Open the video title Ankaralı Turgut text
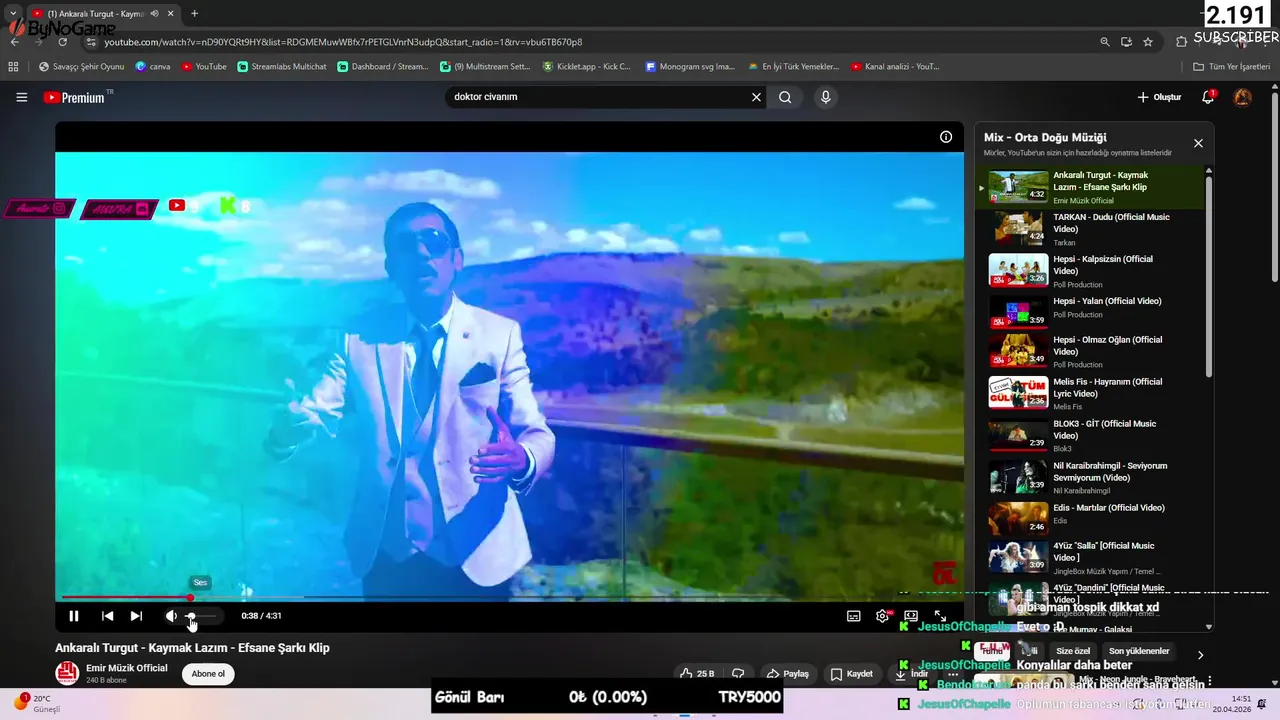 [192, 648]
